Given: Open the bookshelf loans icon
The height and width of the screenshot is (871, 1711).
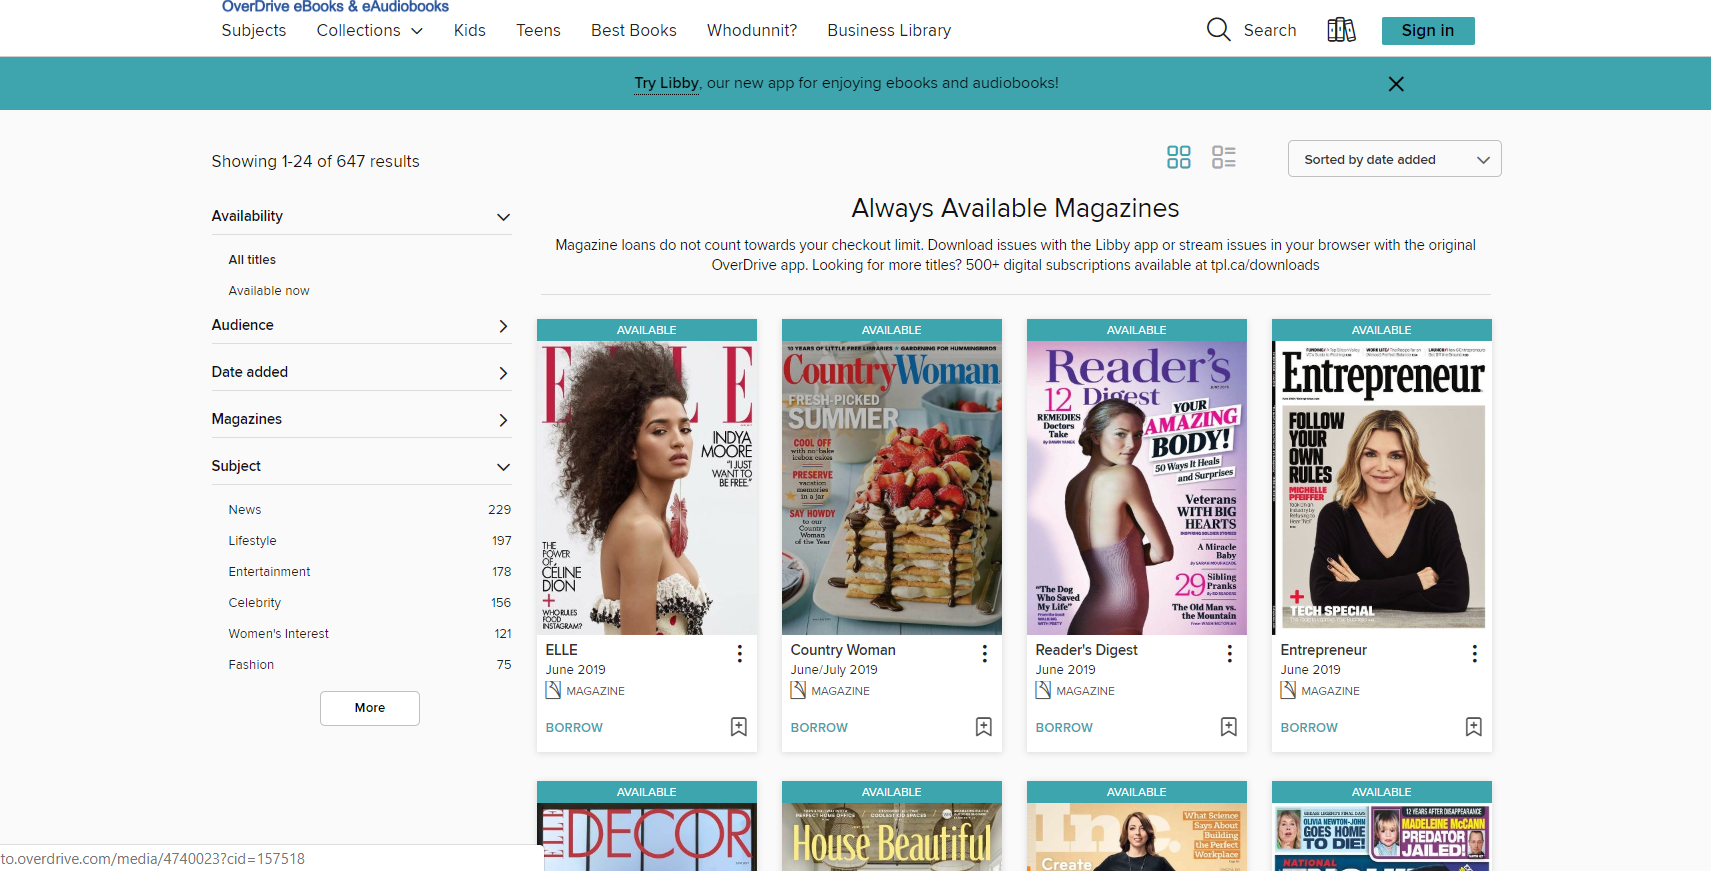Looking at the screenshot, I should click(1341, 30).
